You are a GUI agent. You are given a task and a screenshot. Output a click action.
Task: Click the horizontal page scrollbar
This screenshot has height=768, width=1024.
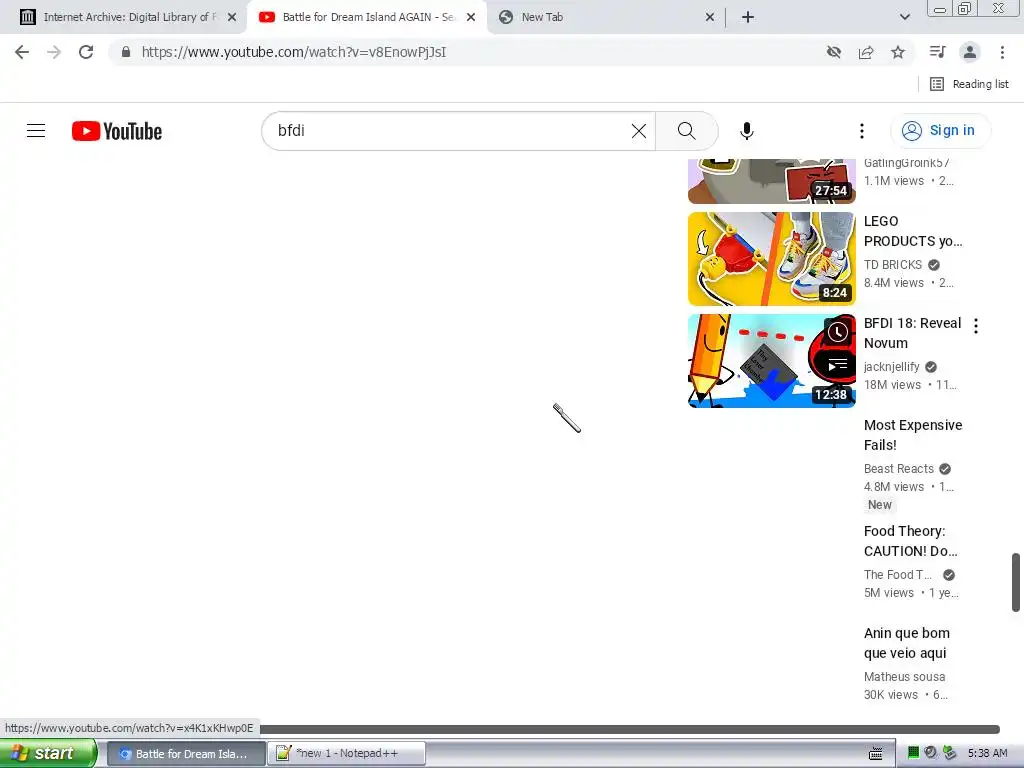630,729
